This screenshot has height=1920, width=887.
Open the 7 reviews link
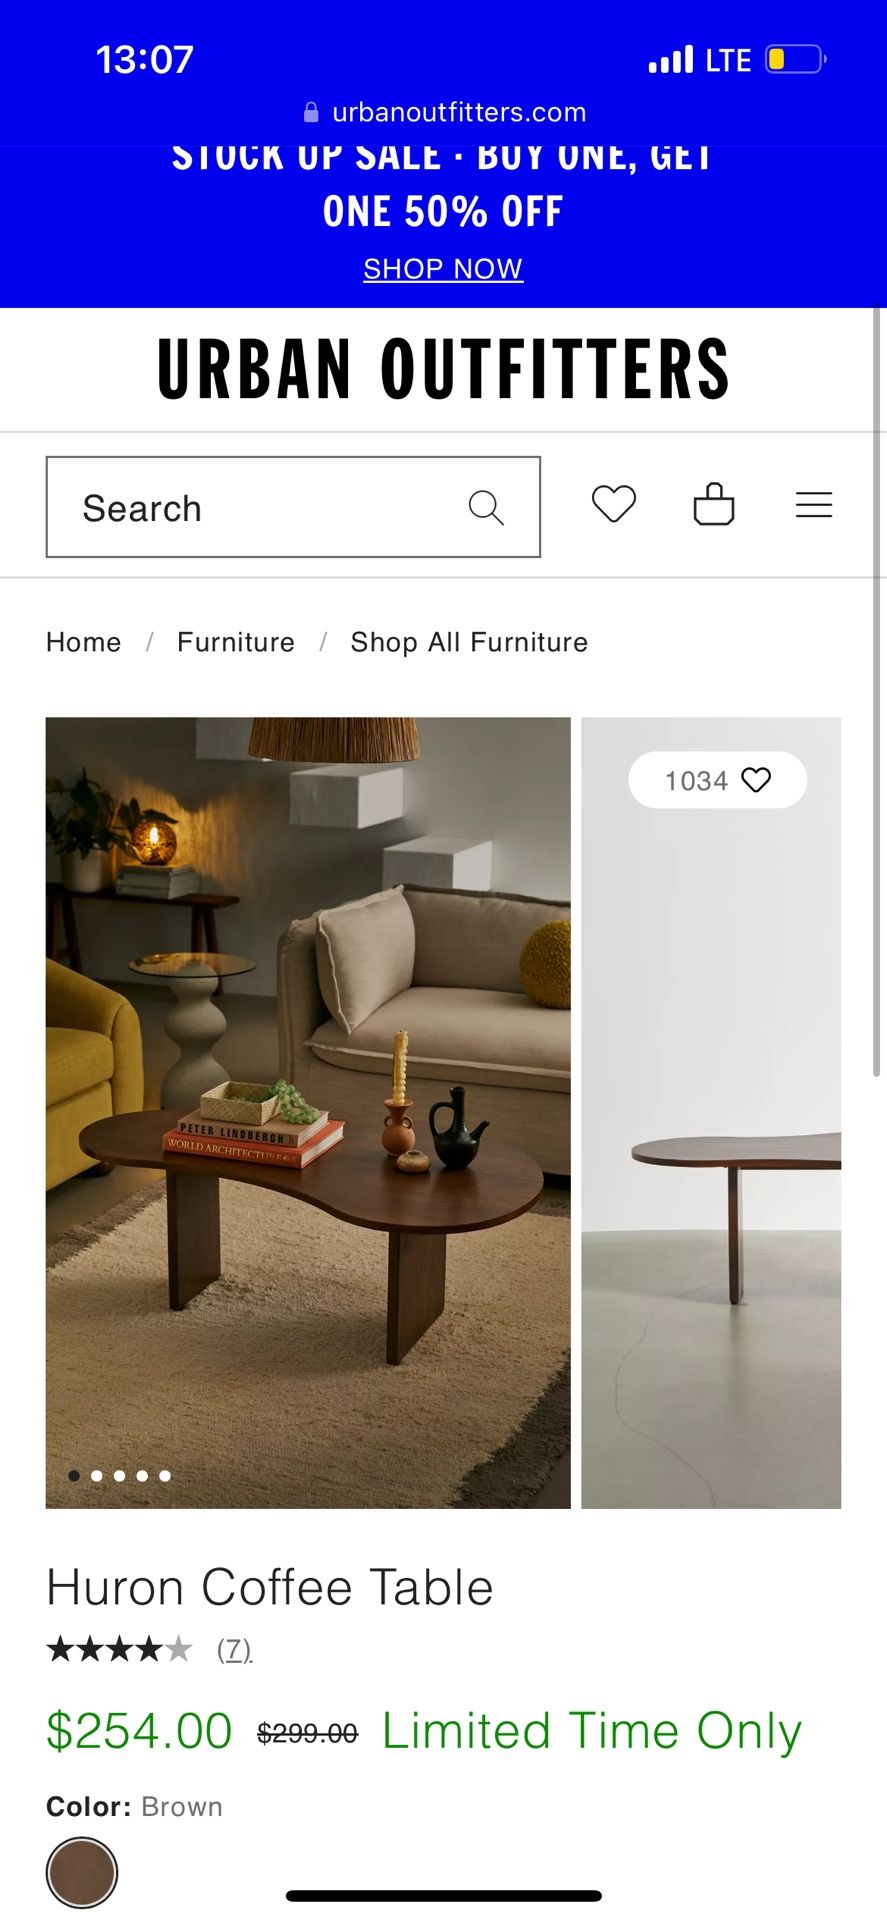tap(235, 1649)
